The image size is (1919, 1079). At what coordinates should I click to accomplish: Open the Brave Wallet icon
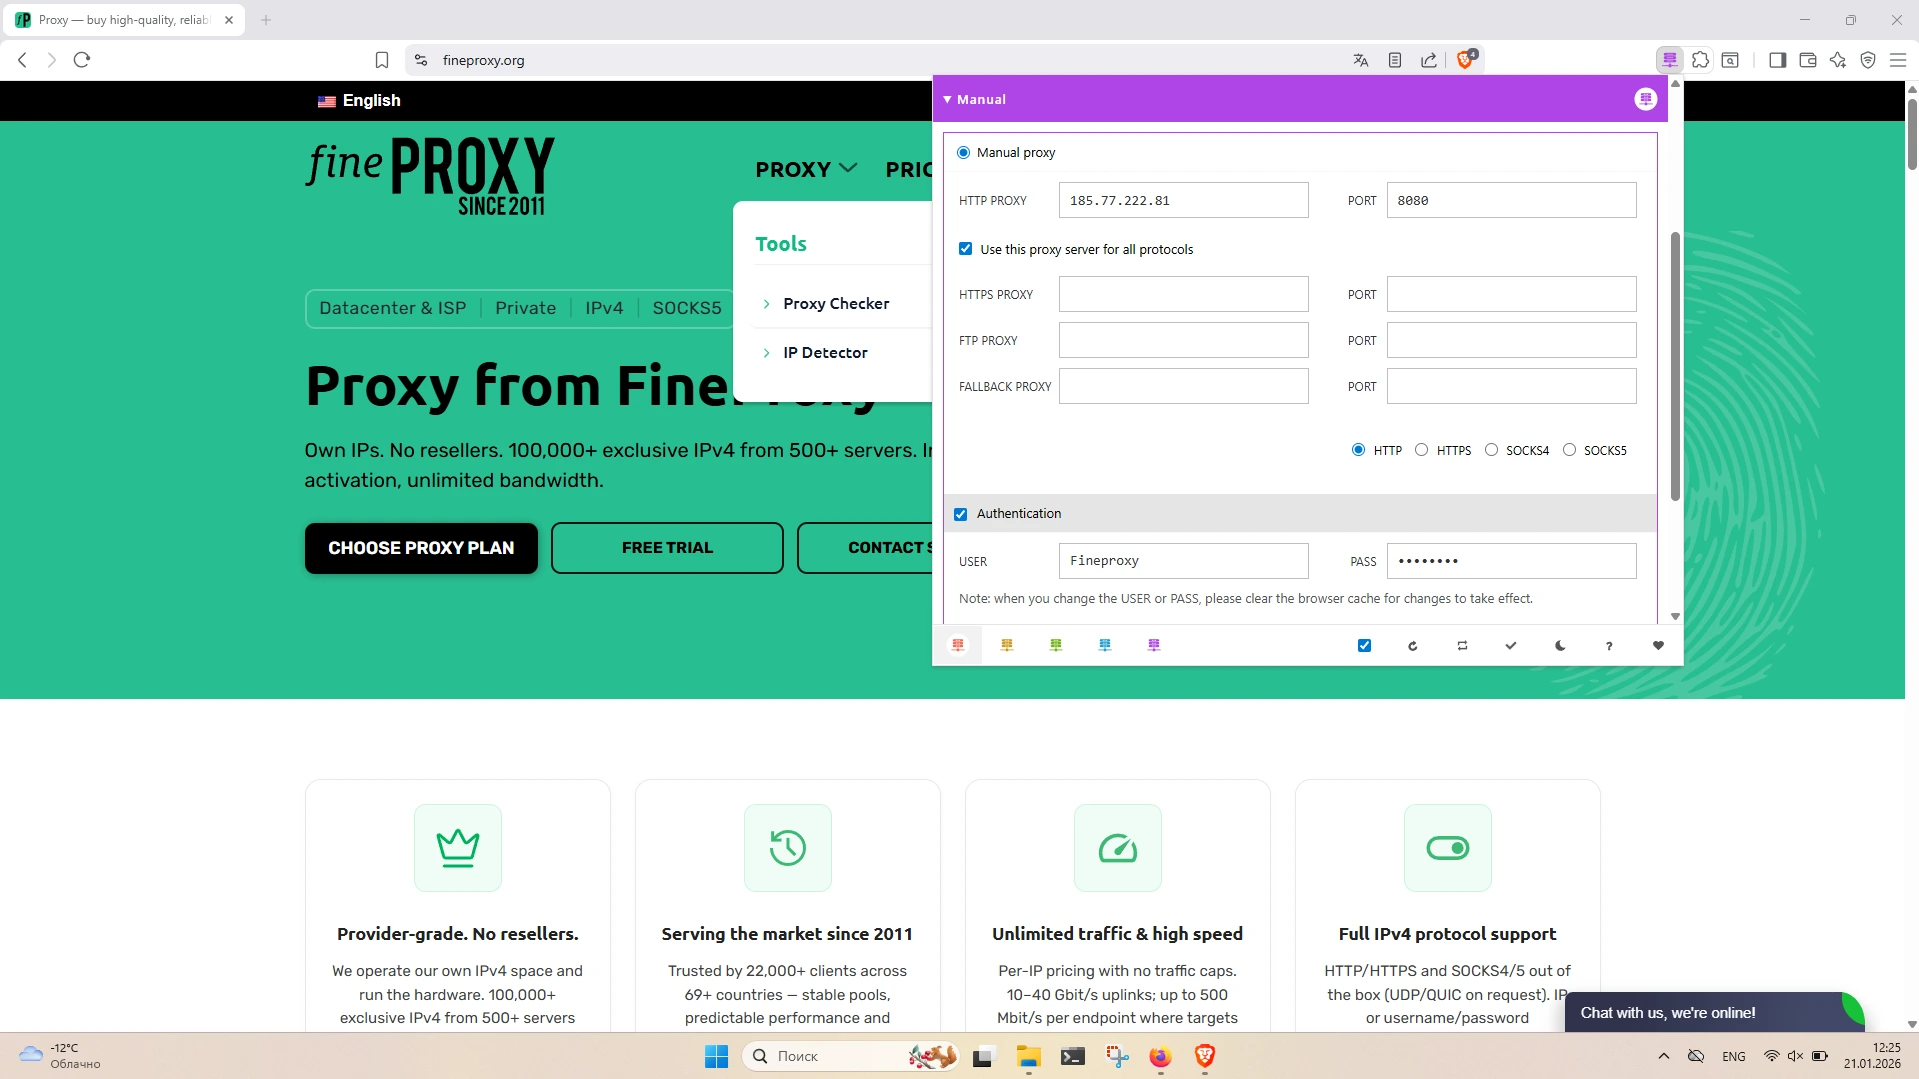(1808, 60)
